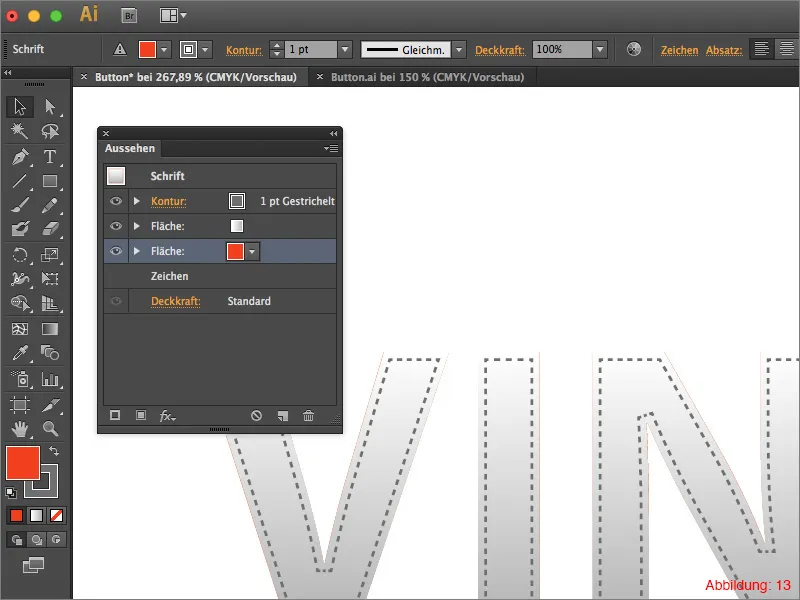Click the Aussehen panel tab

pyautogui.click(x=130, y=148)
